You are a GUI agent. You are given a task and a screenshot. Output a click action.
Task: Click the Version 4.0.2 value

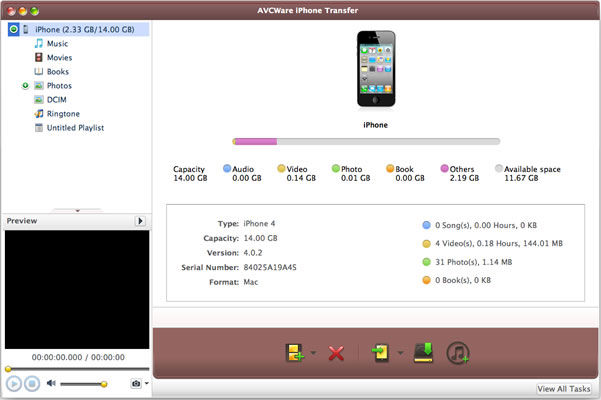click(253, 253)
